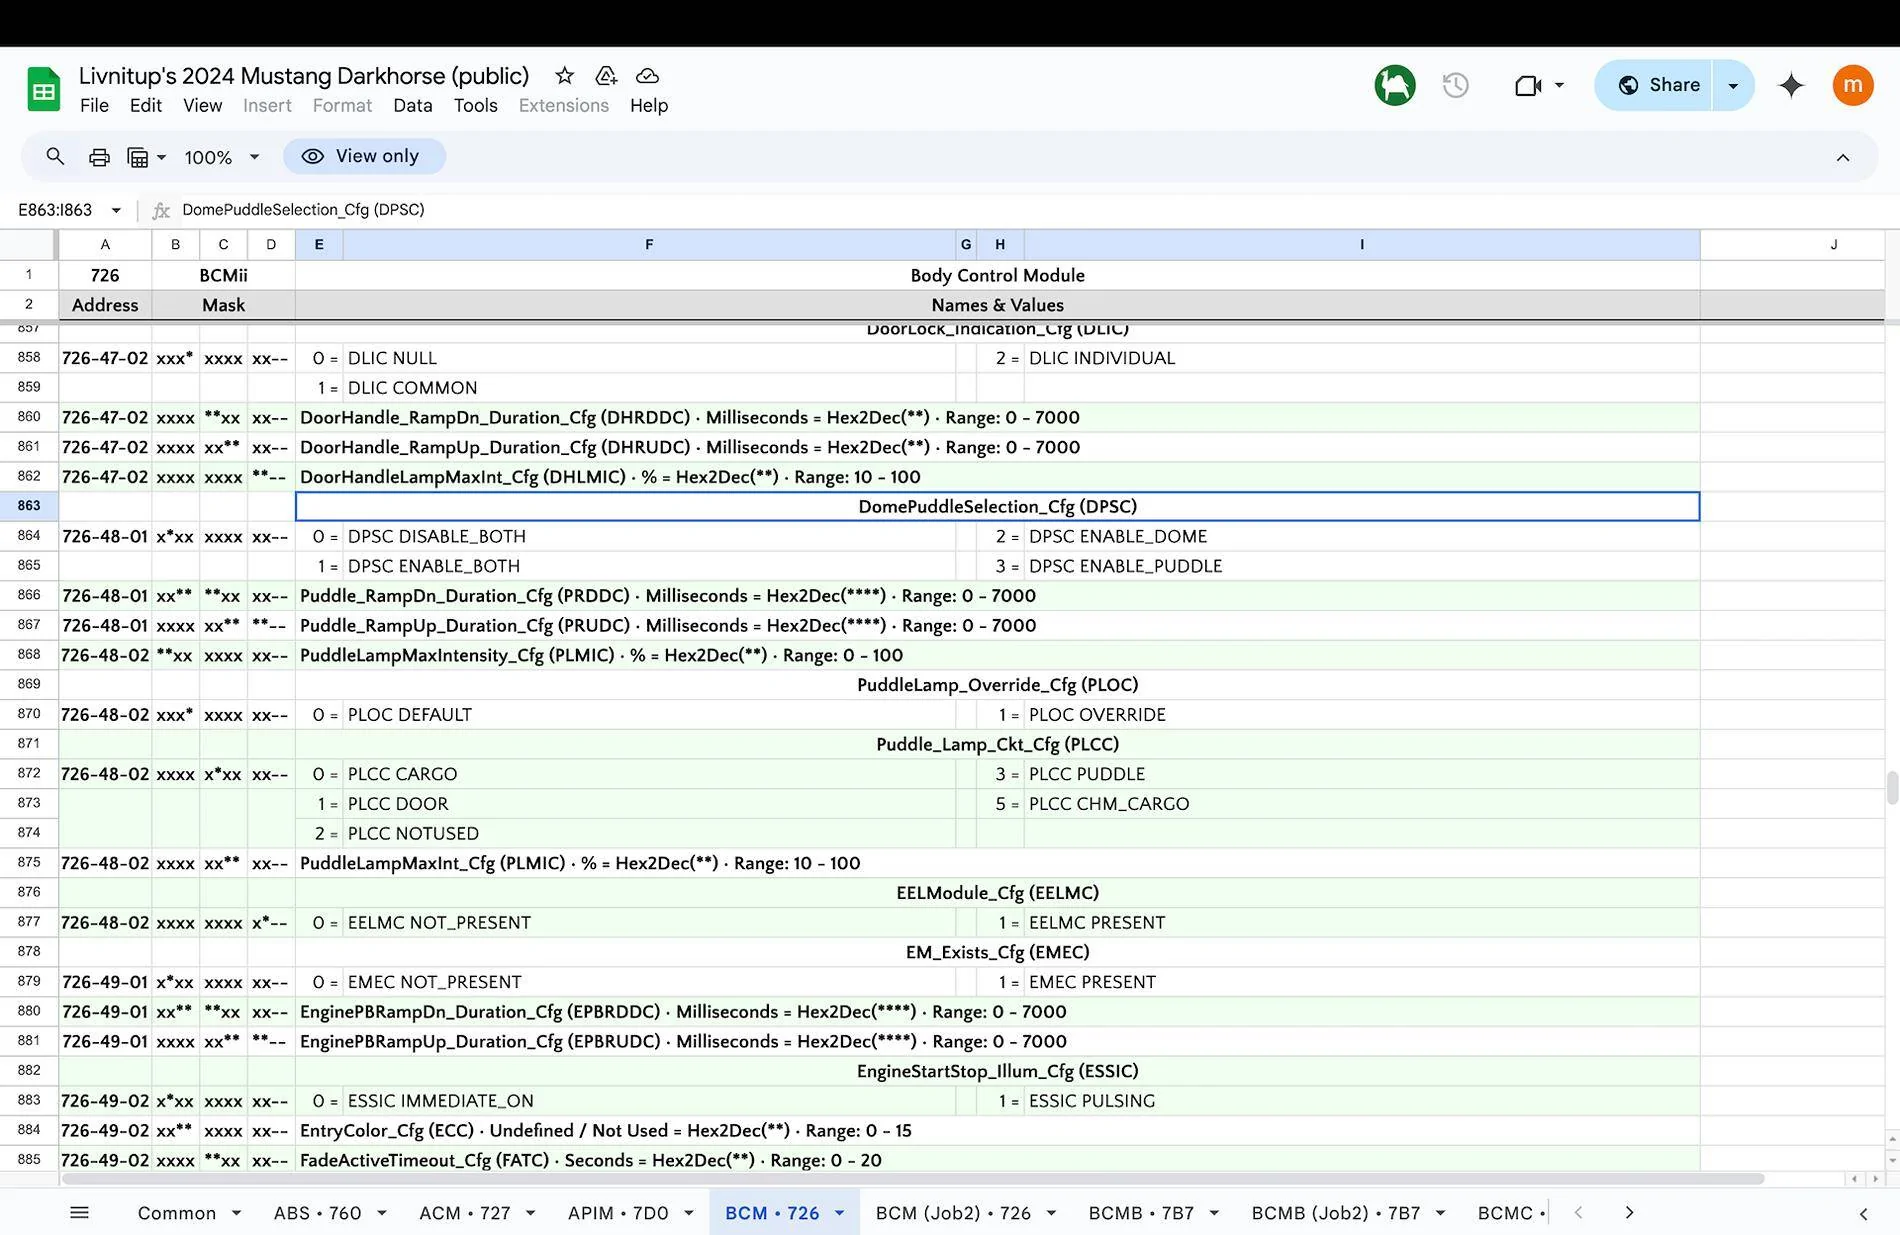The image size is (1900, 1235).
Task: Select column J header
Action: pyautogui.click(x=1833, y=244)
